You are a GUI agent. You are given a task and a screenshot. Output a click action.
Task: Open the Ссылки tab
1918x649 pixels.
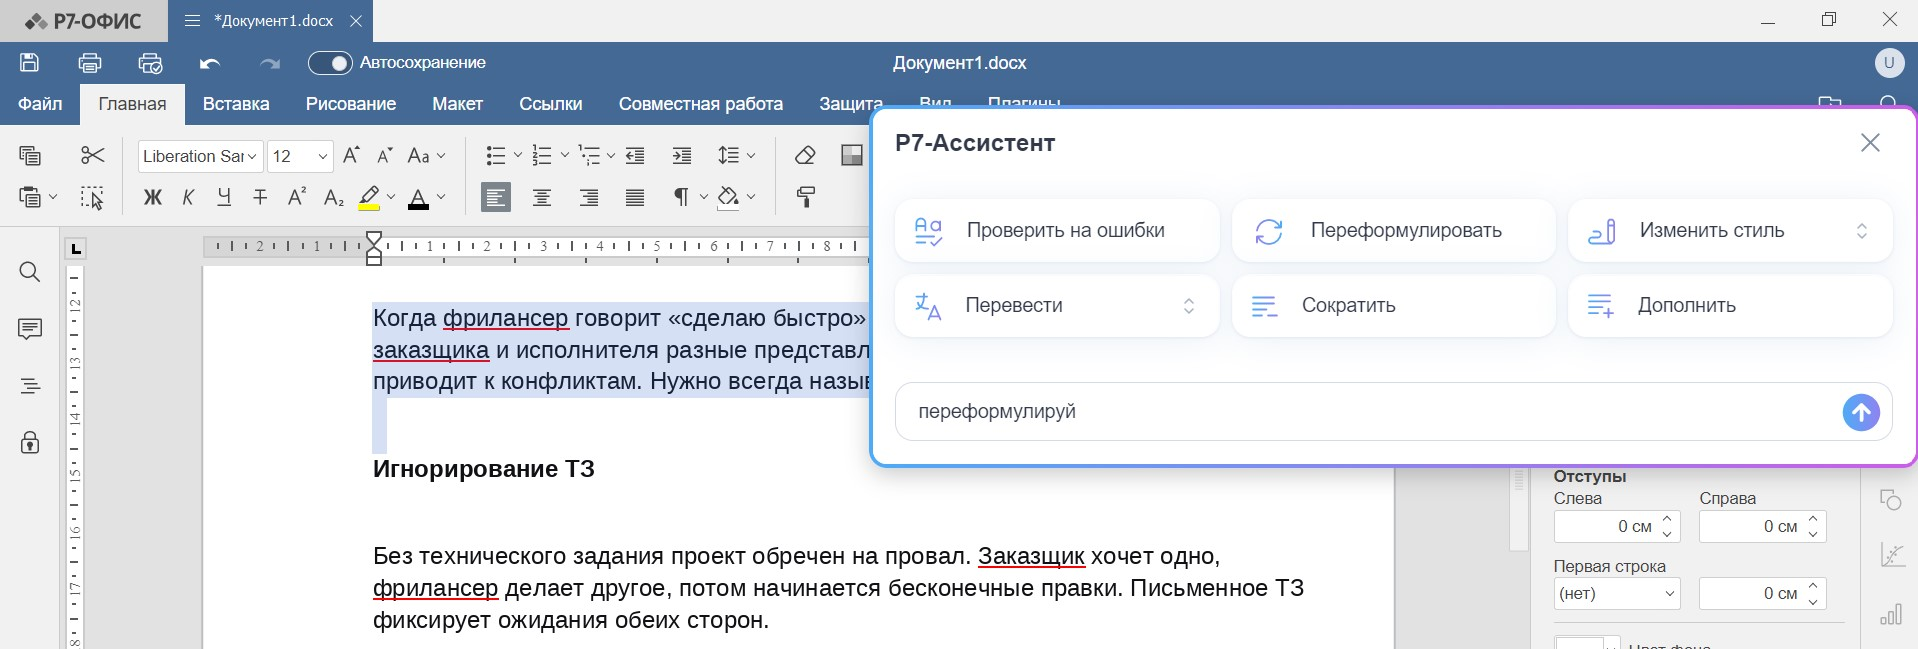(x=551, y=104)
